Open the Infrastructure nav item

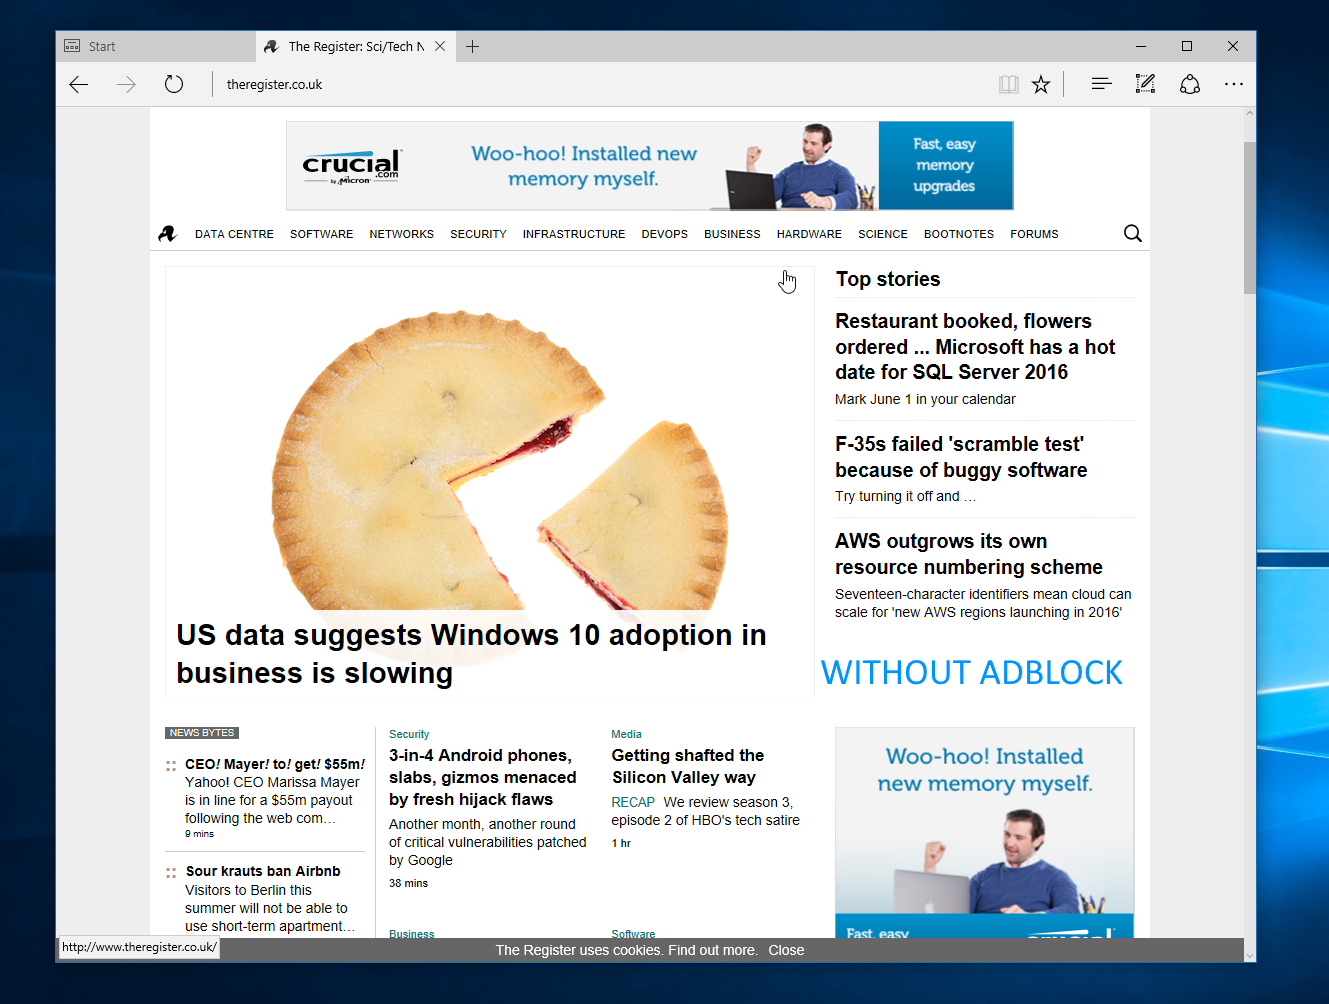(574, 234)
